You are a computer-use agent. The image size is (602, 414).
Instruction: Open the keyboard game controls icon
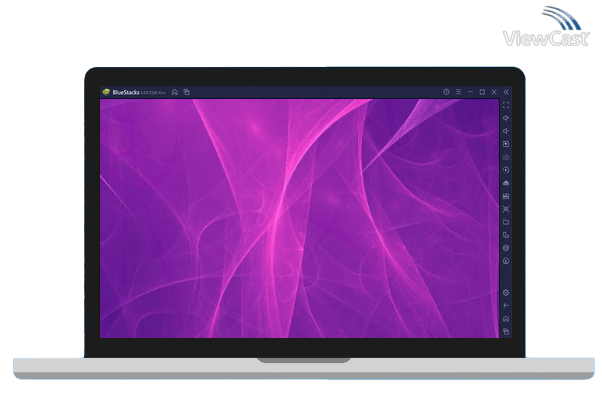tap(506, 157)
